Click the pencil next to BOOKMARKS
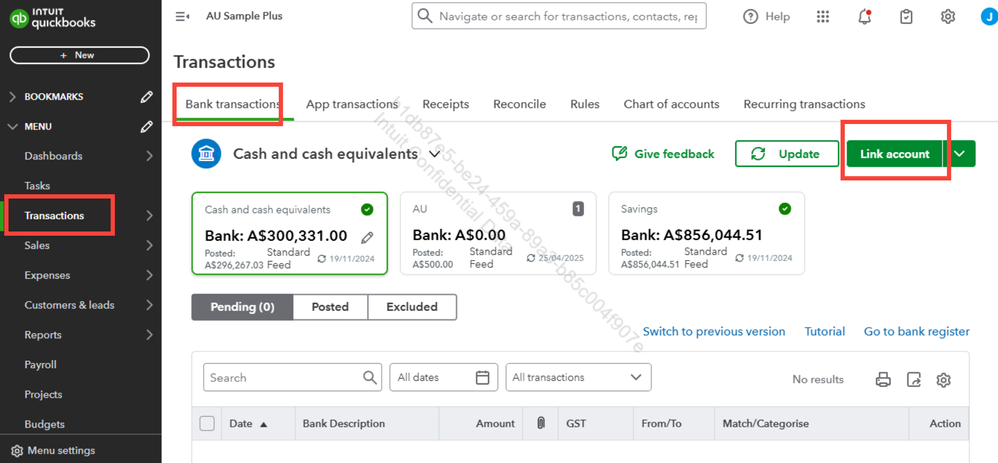The image size is (998, 463). point(147,97)
